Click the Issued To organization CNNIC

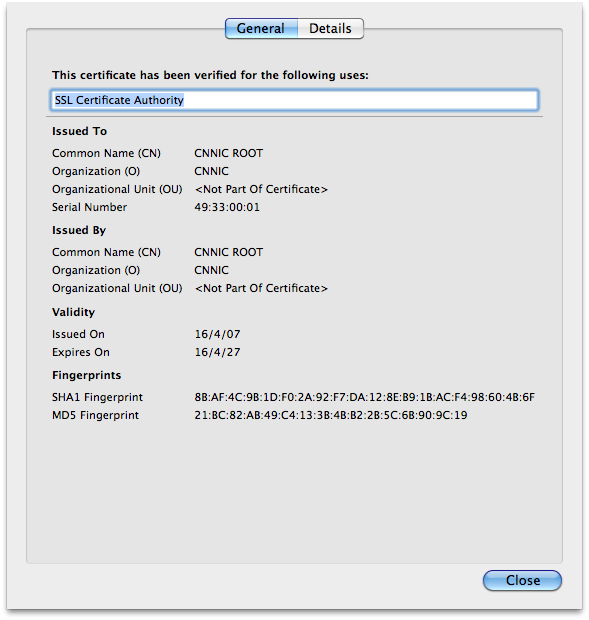211,171
